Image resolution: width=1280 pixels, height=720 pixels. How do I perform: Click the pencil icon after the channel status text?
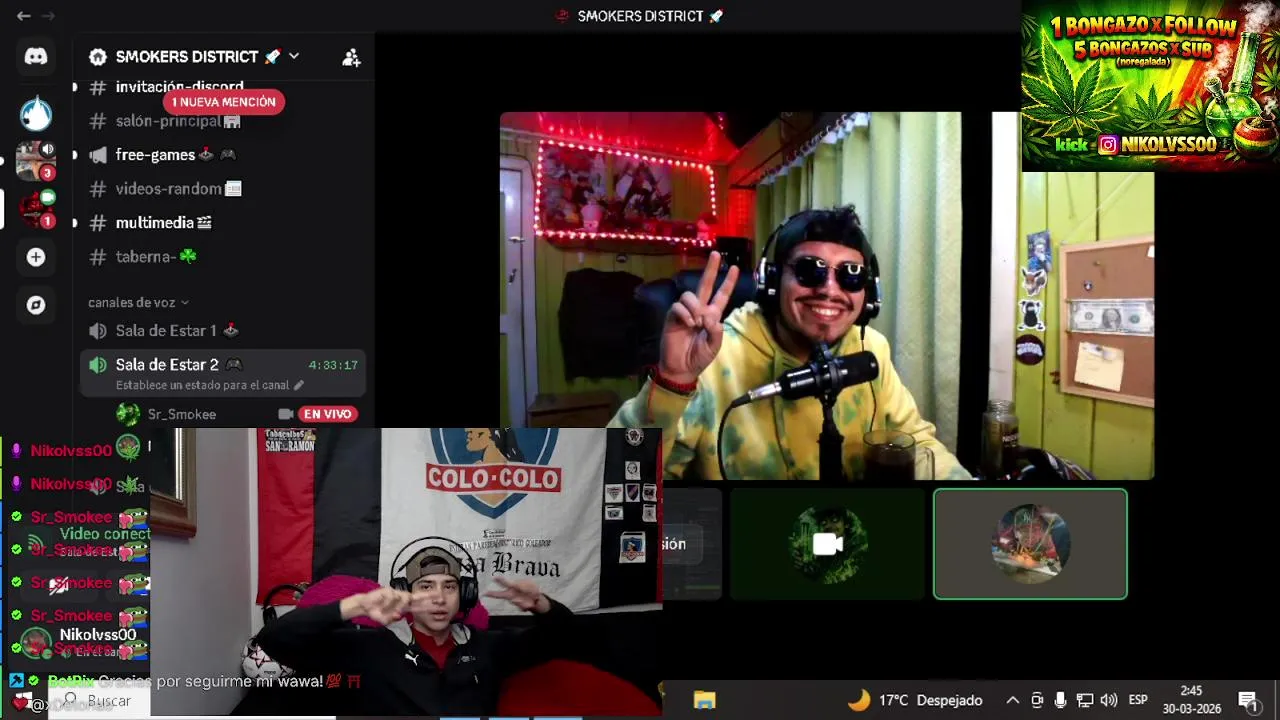[298, 385]
